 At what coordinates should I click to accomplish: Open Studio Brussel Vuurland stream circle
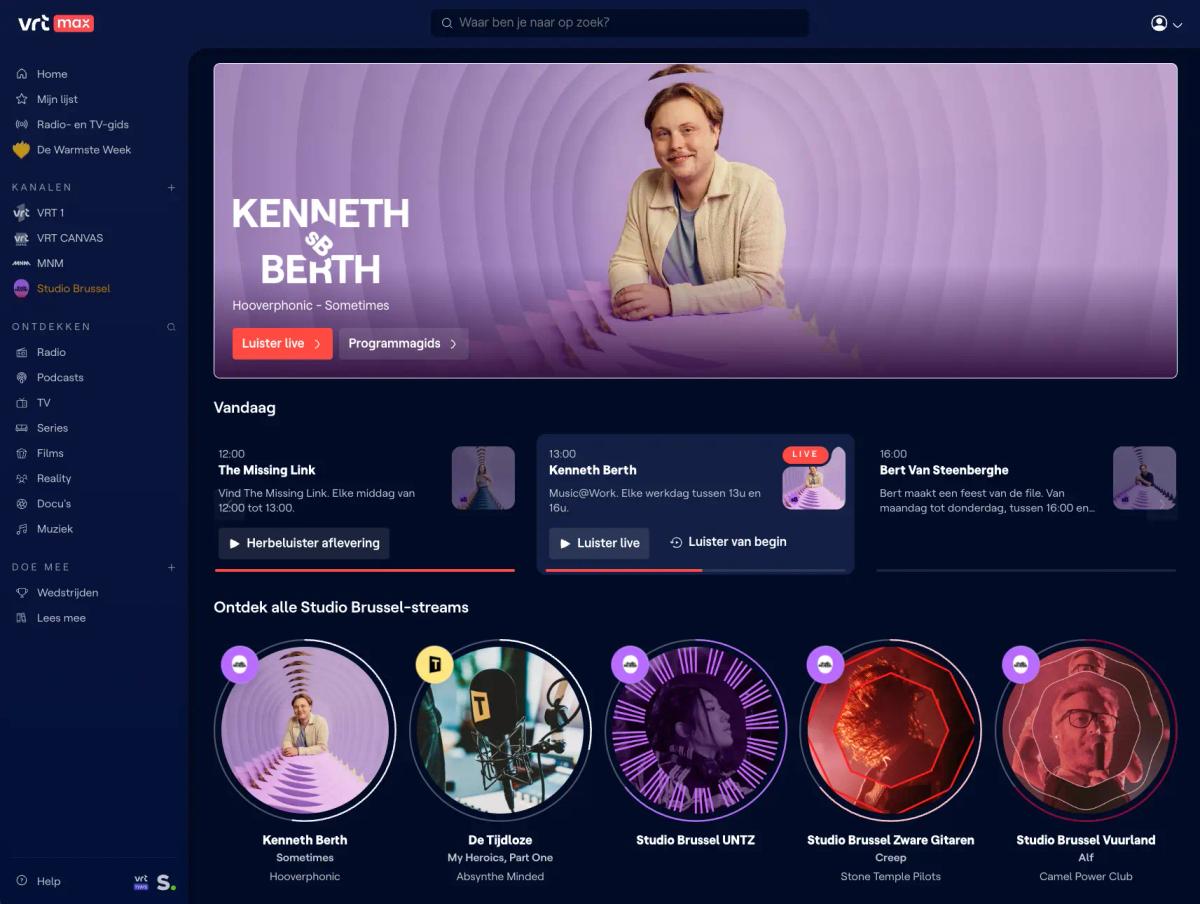1086,730
